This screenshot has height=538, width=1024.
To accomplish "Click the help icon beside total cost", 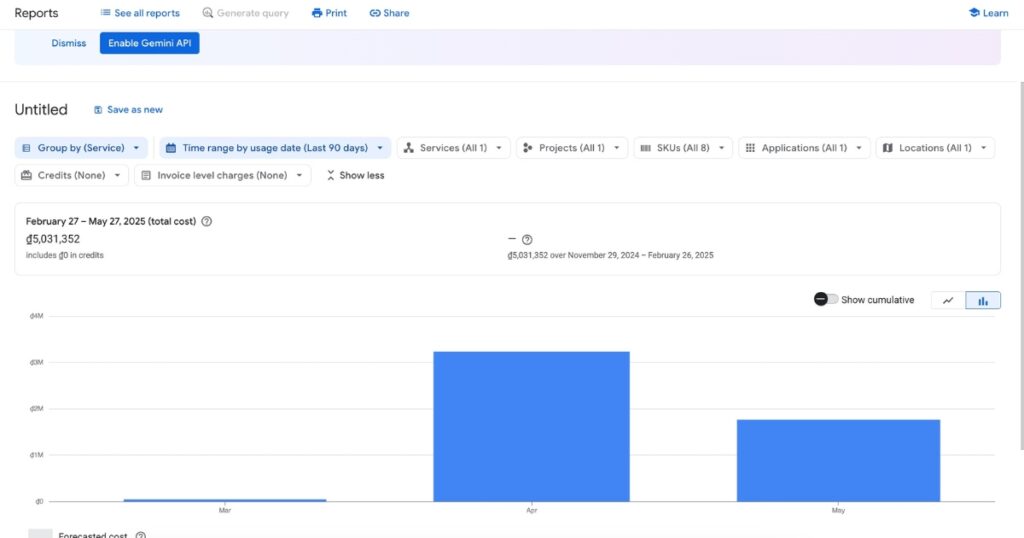I will (x=207, y=221).
